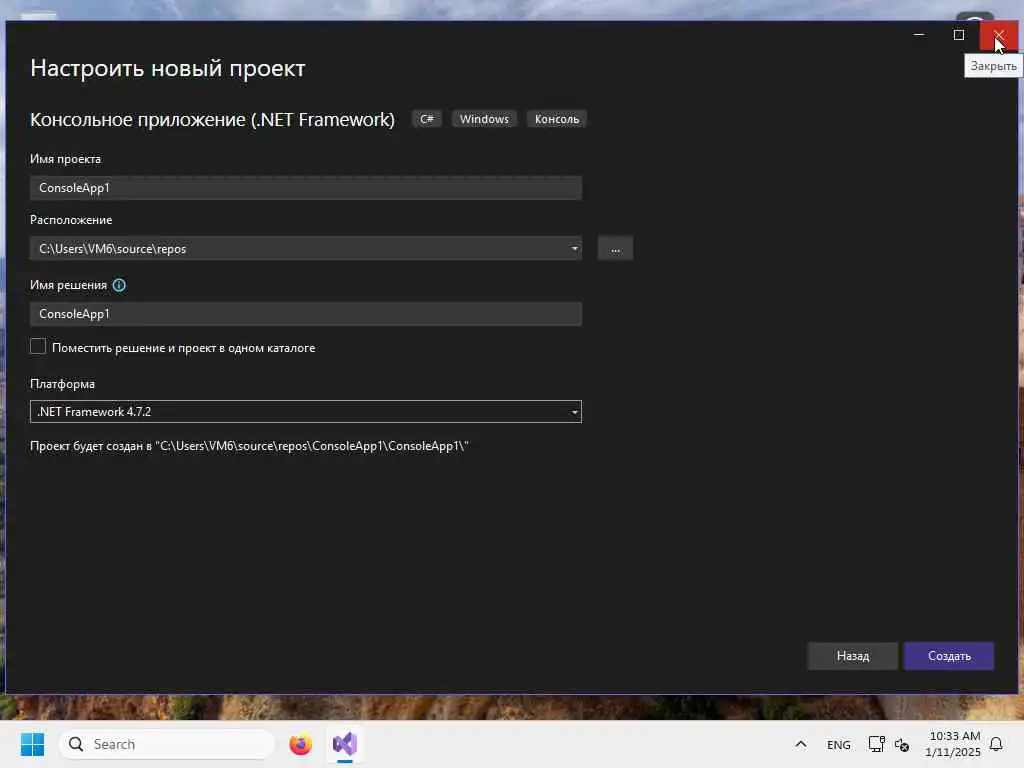Image resolution: width=1024 pixels, height=768 pixels.
Task: Click the taskbar Search box
Action: [167, 744]
